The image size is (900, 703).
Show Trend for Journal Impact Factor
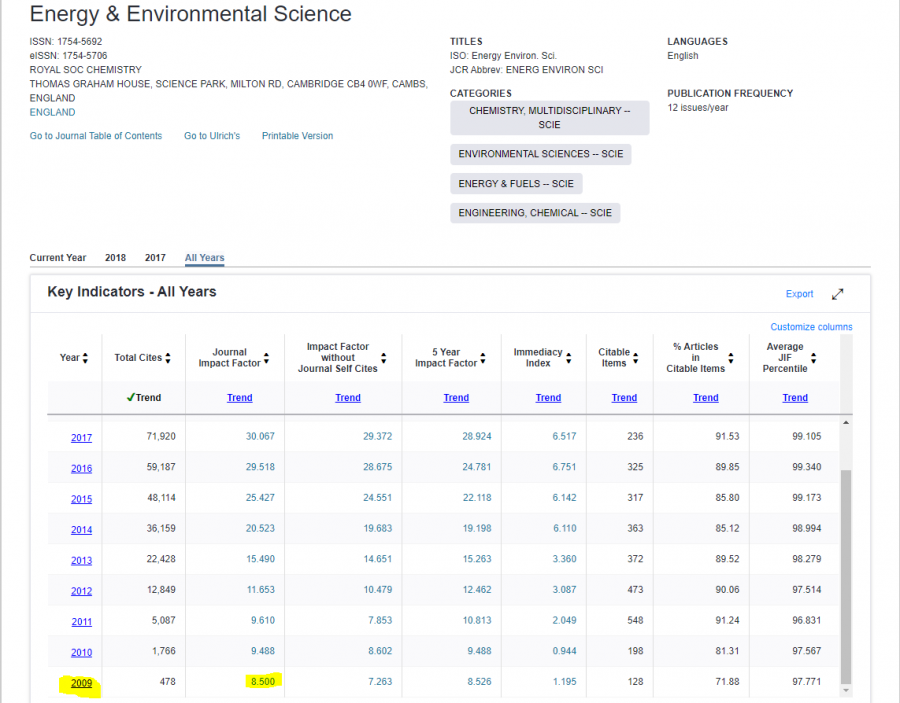point(239,398)
